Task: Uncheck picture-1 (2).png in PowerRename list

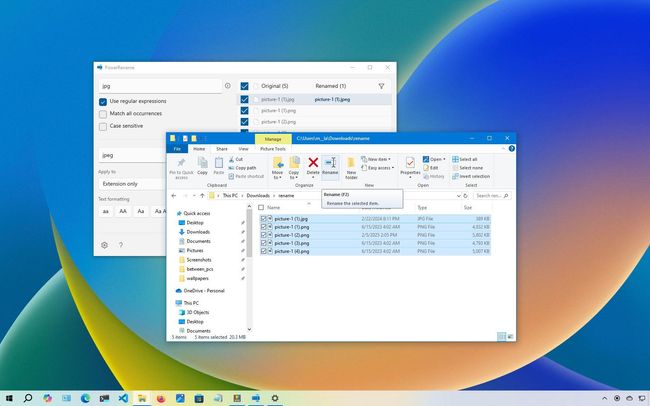Action: [x=245, y=122]
